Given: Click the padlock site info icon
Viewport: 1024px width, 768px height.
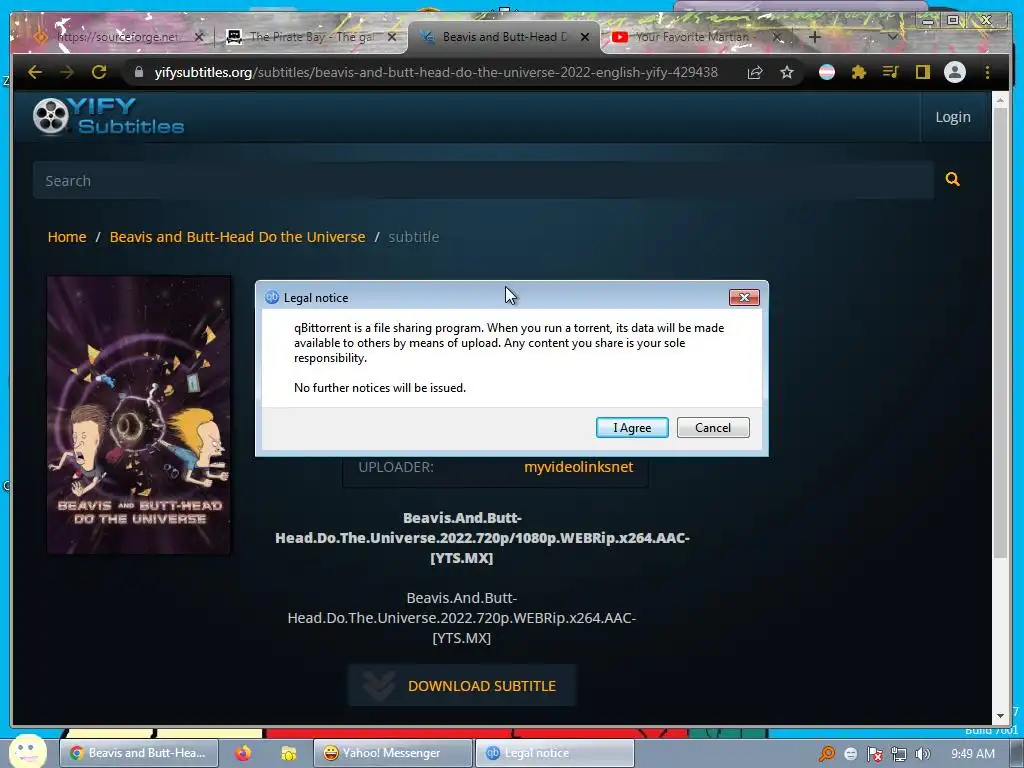Looking at the screenshot, I should point(138,72).
